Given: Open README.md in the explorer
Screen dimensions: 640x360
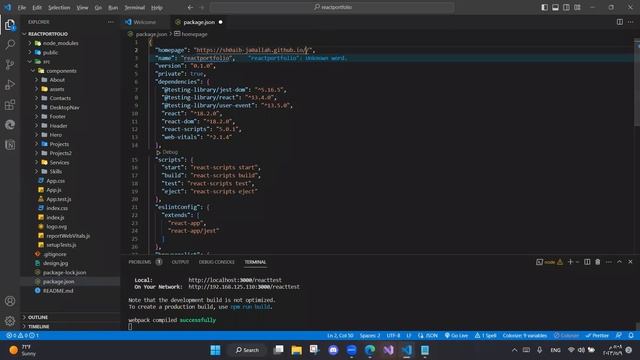Looking at the screenshot, I should tap(58, 291).
